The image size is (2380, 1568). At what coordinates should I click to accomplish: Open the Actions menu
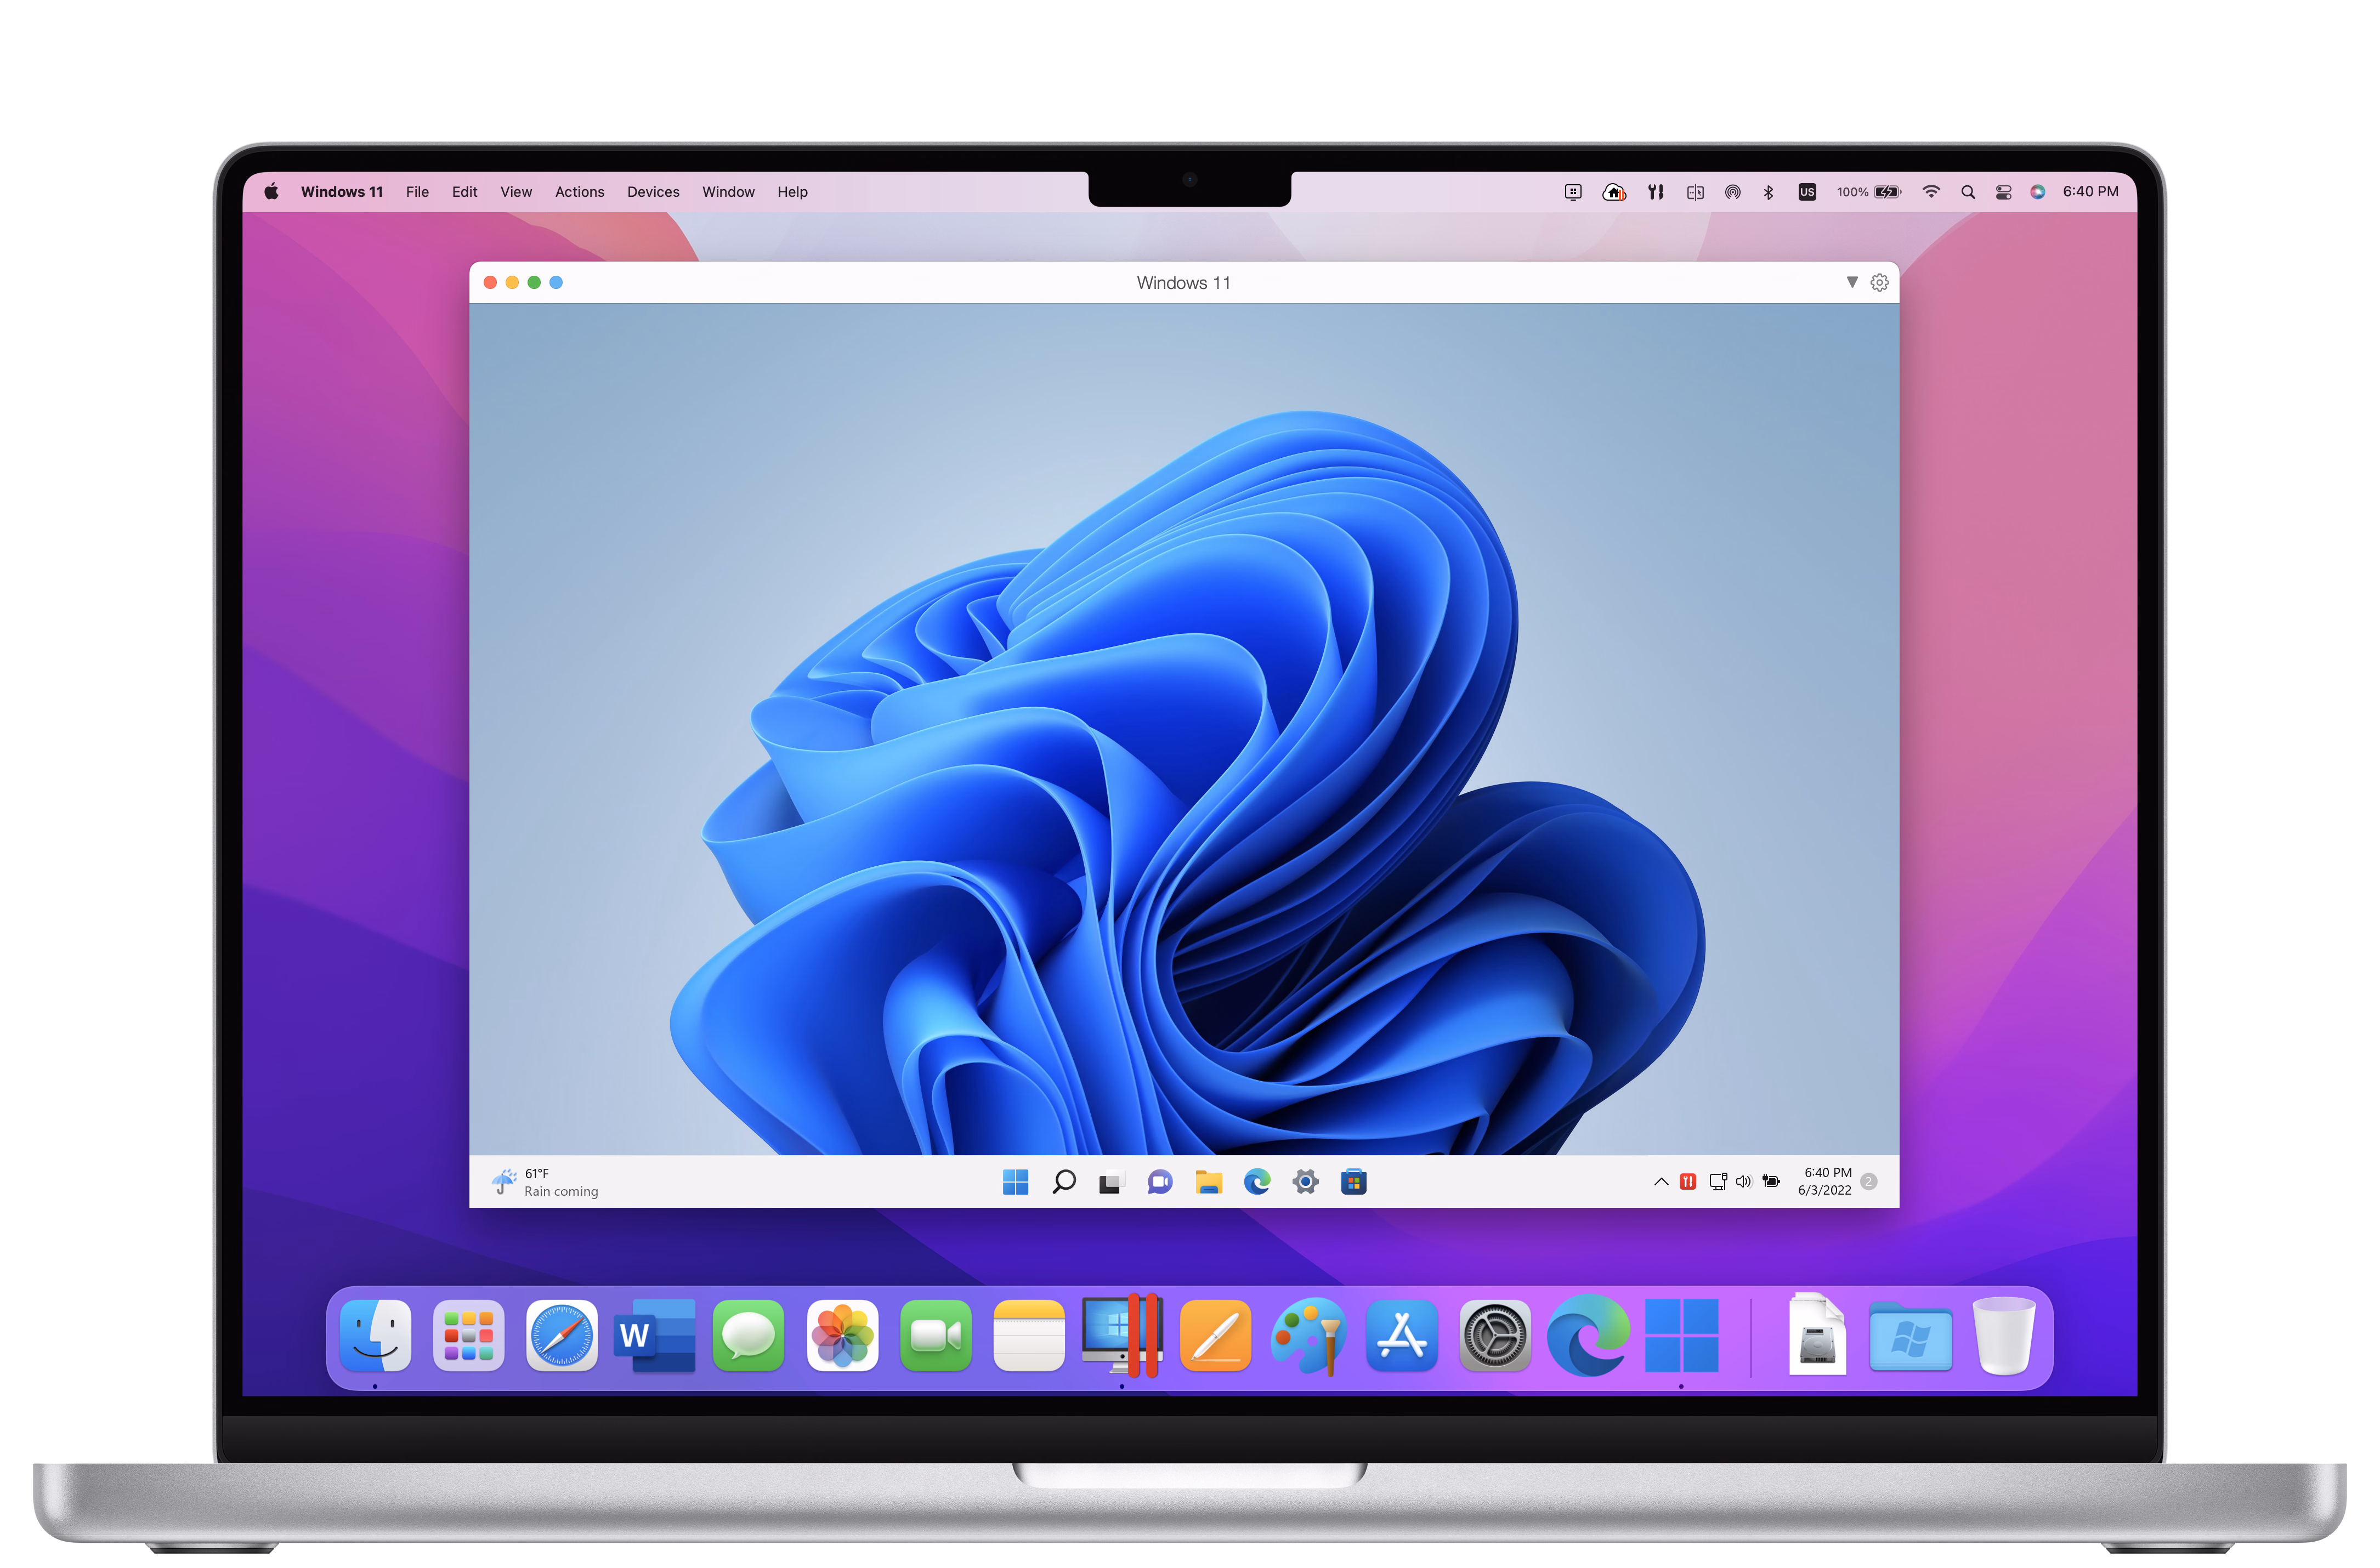pos(580,192)
